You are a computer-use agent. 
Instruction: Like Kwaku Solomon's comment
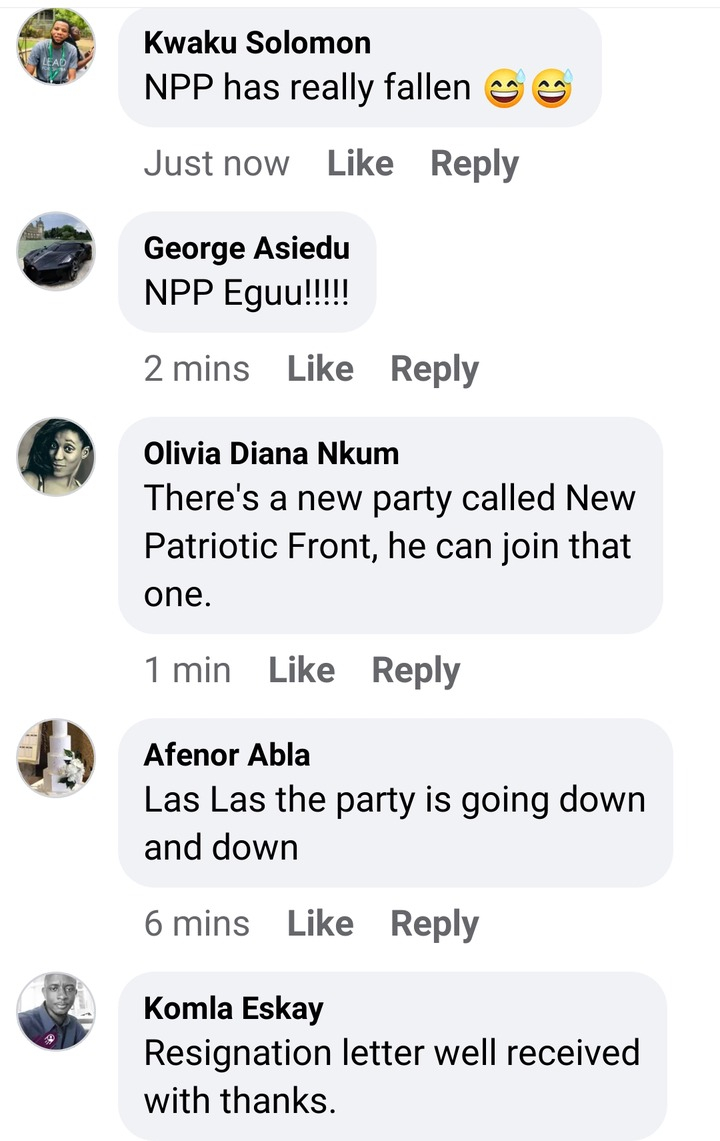pos(360,164)
